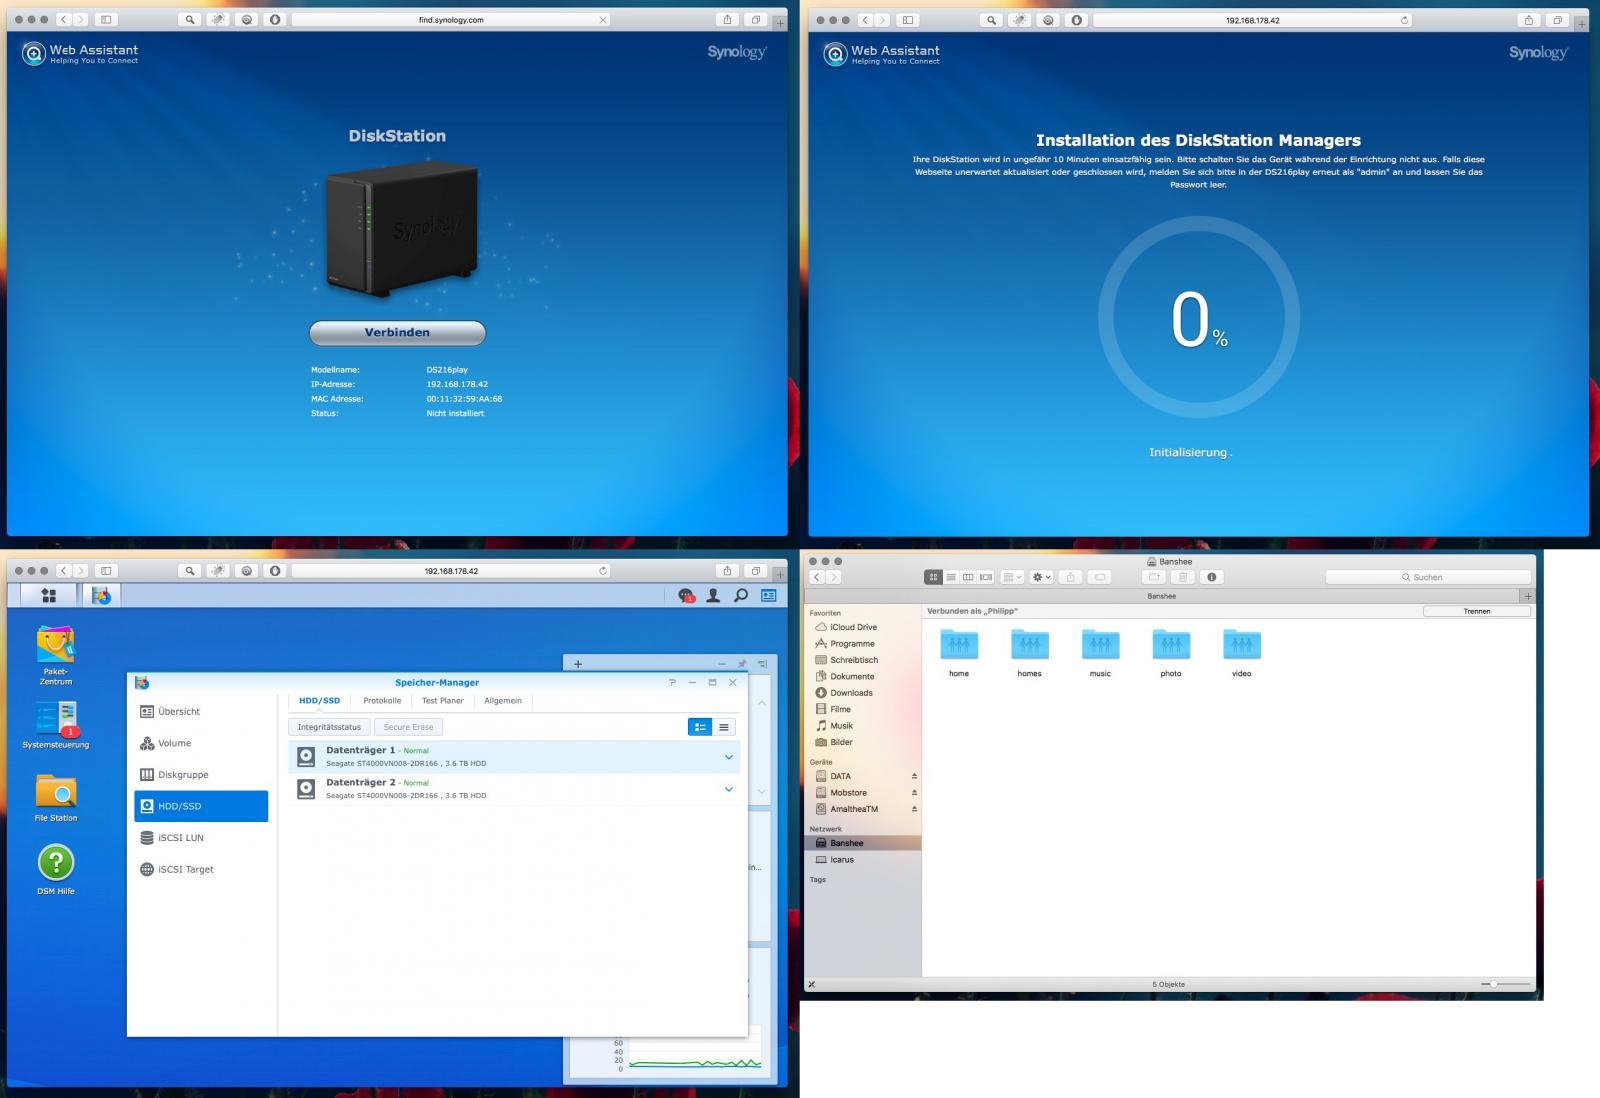Eject Mobstore volume in Finder sidebar
Image resolution: width=1600 pixels, height=1098 pixels.
click(x=913, y=793)
